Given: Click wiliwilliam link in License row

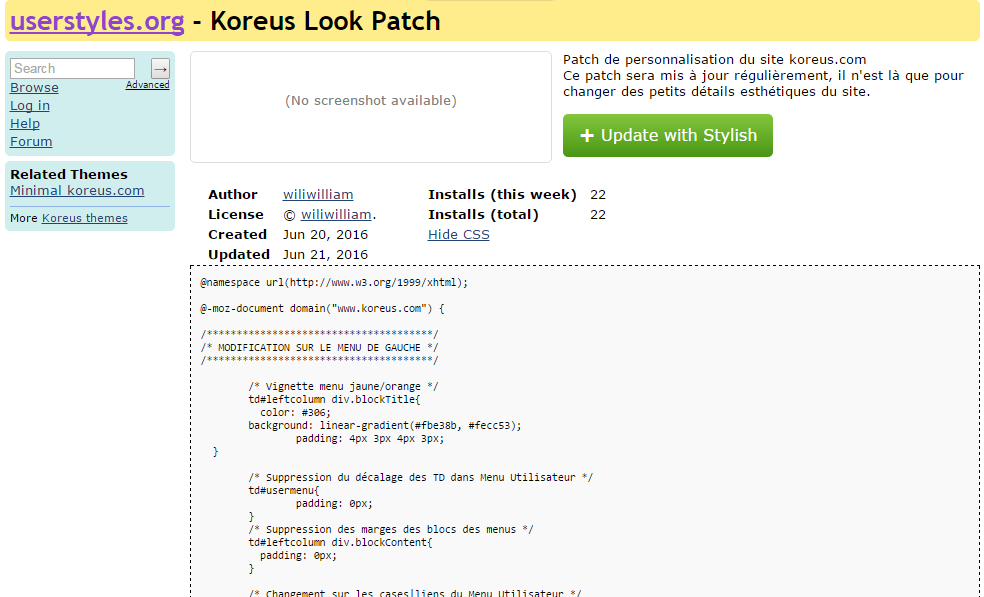Looking at the screenshot, I should pos(337,215).
